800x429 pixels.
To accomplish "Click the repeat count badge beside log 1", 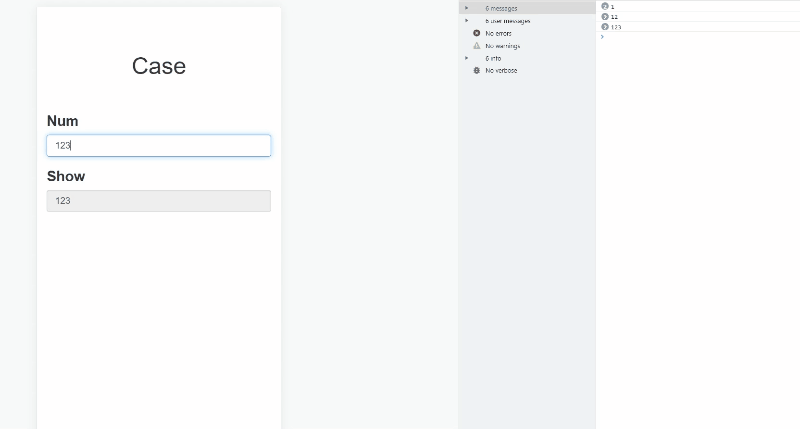I will point(605,6).
